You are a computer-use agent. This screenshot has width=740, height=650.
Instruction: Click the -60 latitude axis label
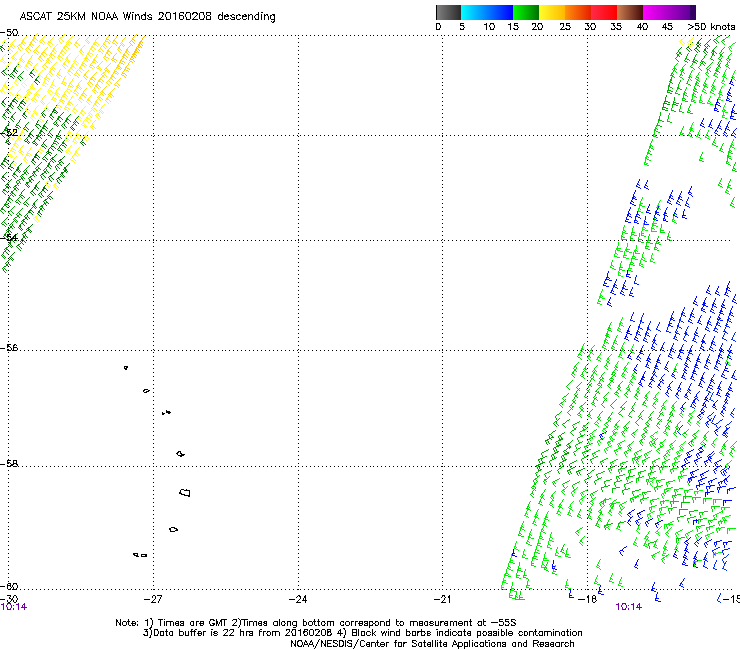coord(9,586)
